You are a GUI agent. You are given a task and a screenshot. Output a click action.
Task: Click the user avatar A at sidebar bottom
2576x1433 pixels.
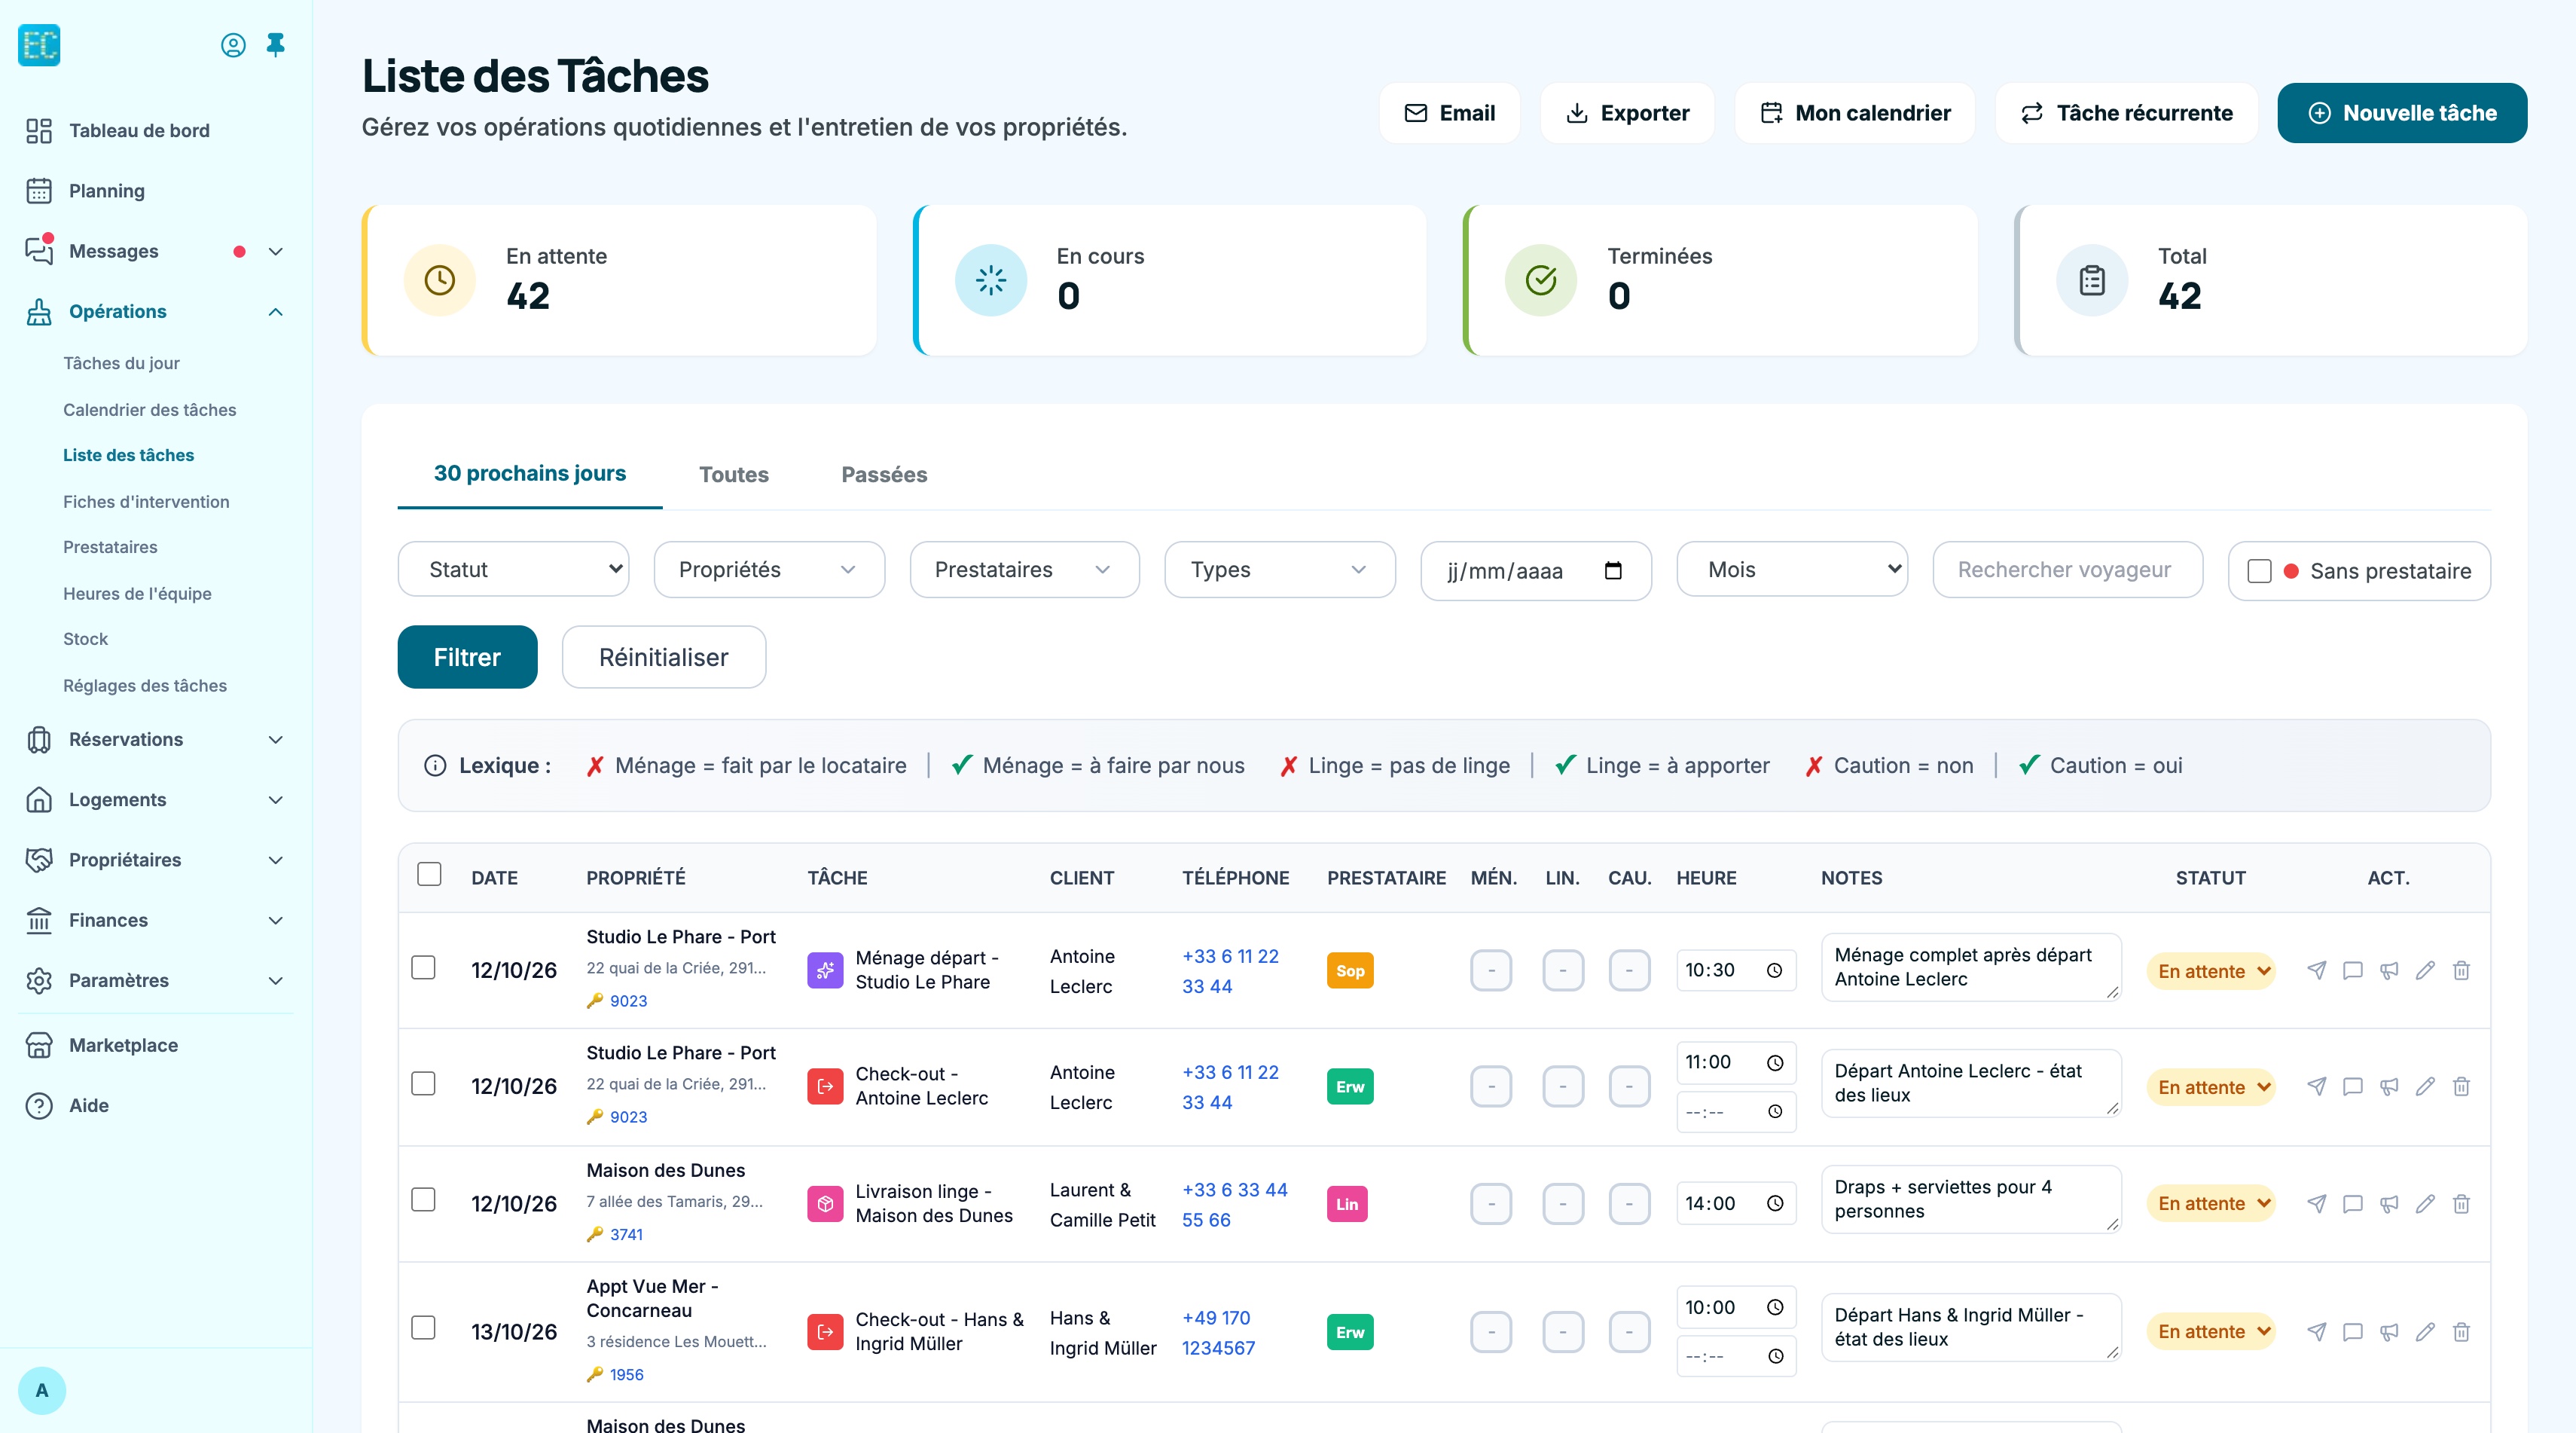pyautogui.click(x=42, y=1390)
